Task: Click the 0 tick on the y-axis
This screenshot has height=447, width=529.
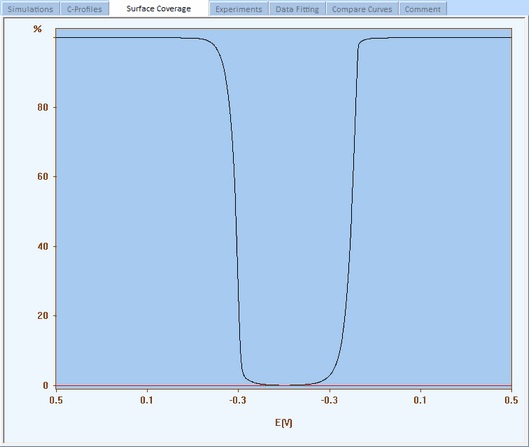Action: point(46,385)
